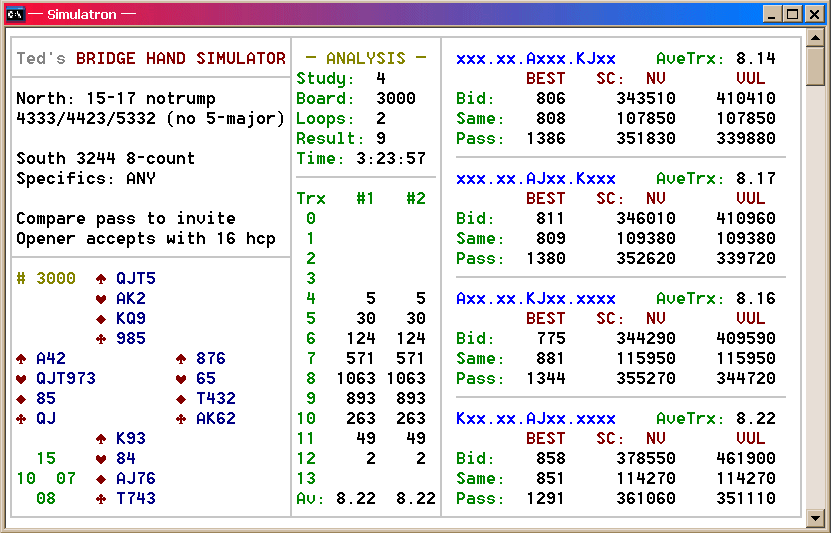The image size is (831, 533).
Task: Click the board number # 3000
Action: (x=46, y=279)
